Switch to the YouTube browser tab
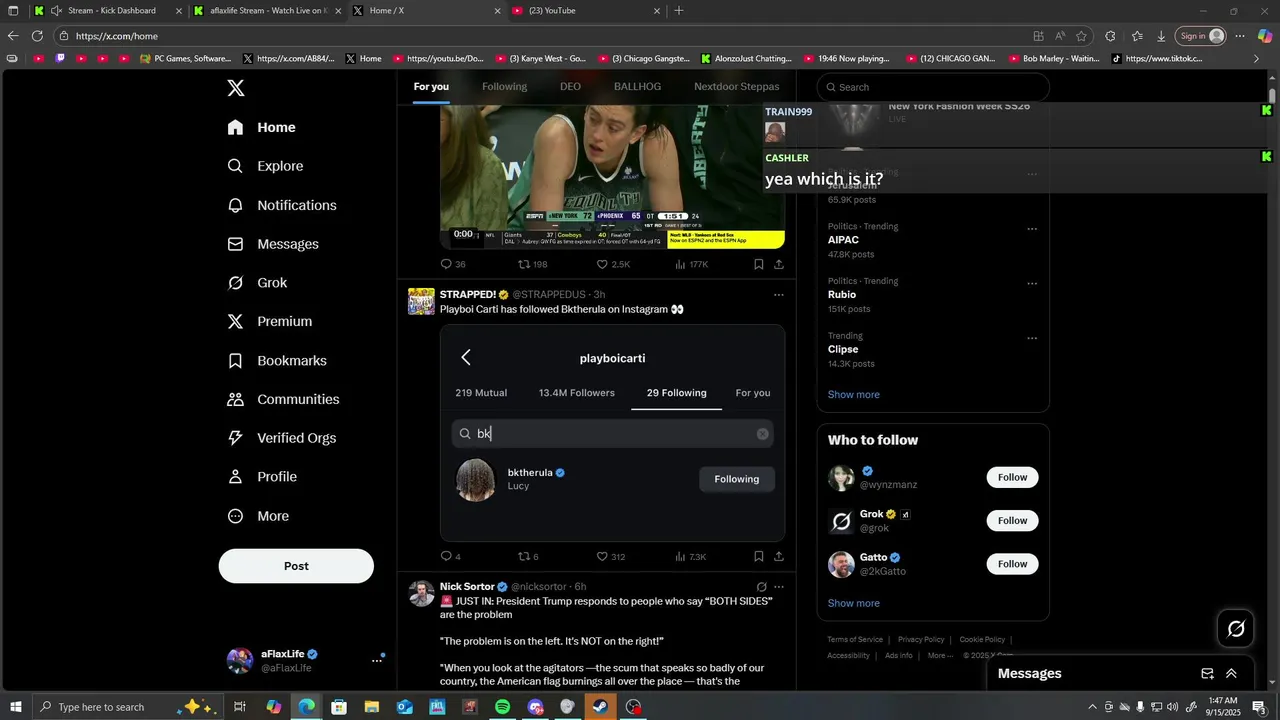The image size is (1280, 720). pos(588,11)
